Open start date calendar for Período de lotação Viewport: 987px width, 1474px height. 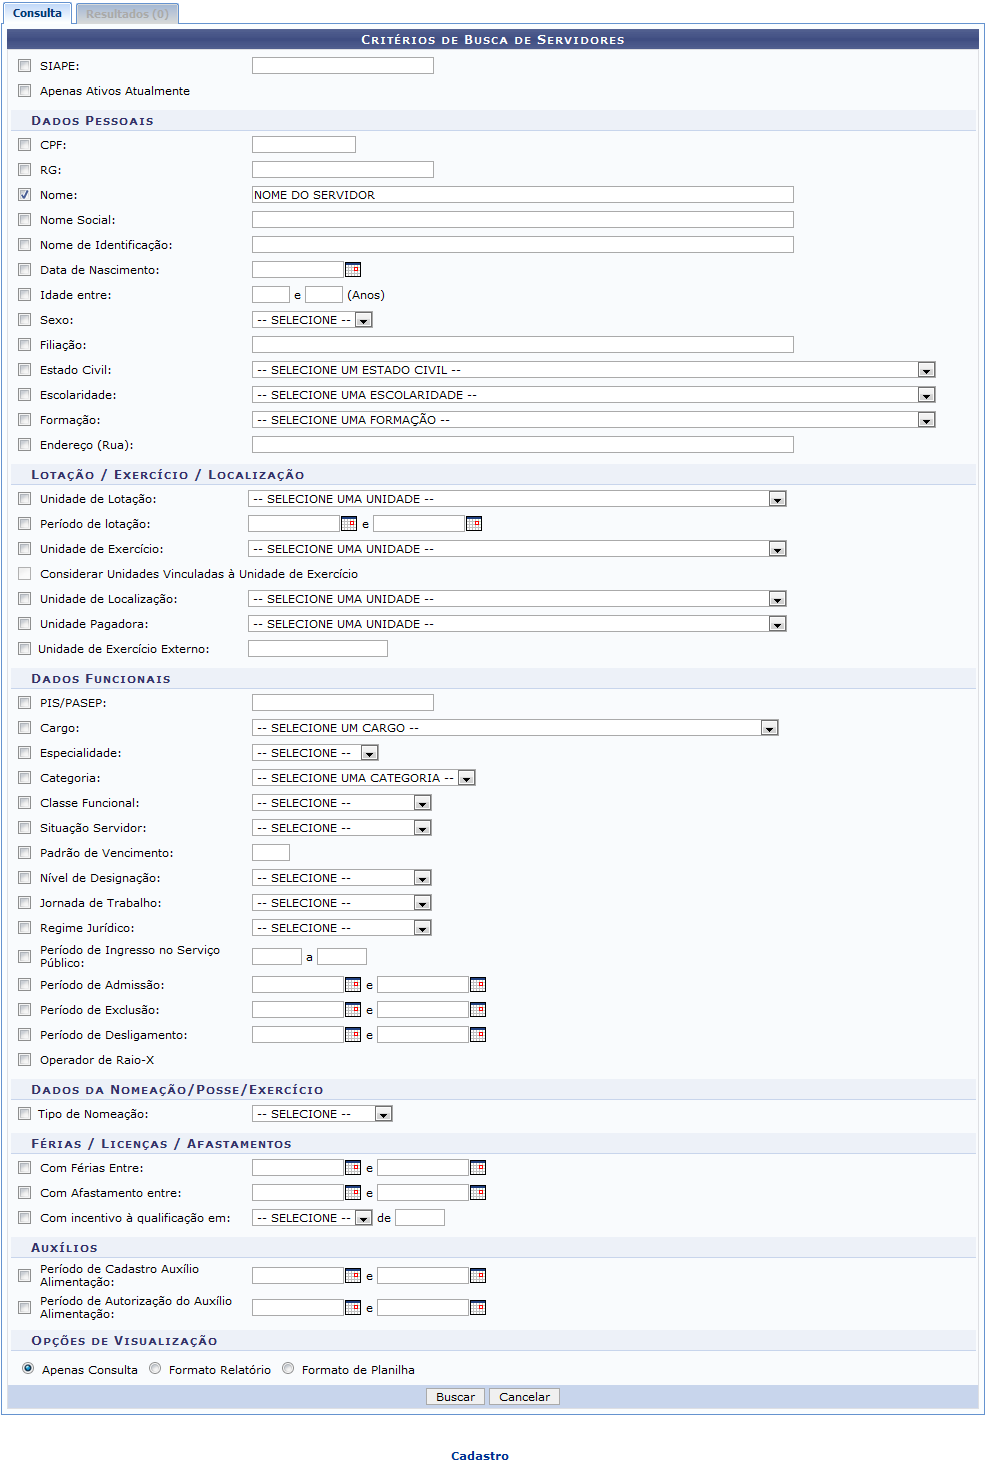pyautogui.click(x=348, y=524)
